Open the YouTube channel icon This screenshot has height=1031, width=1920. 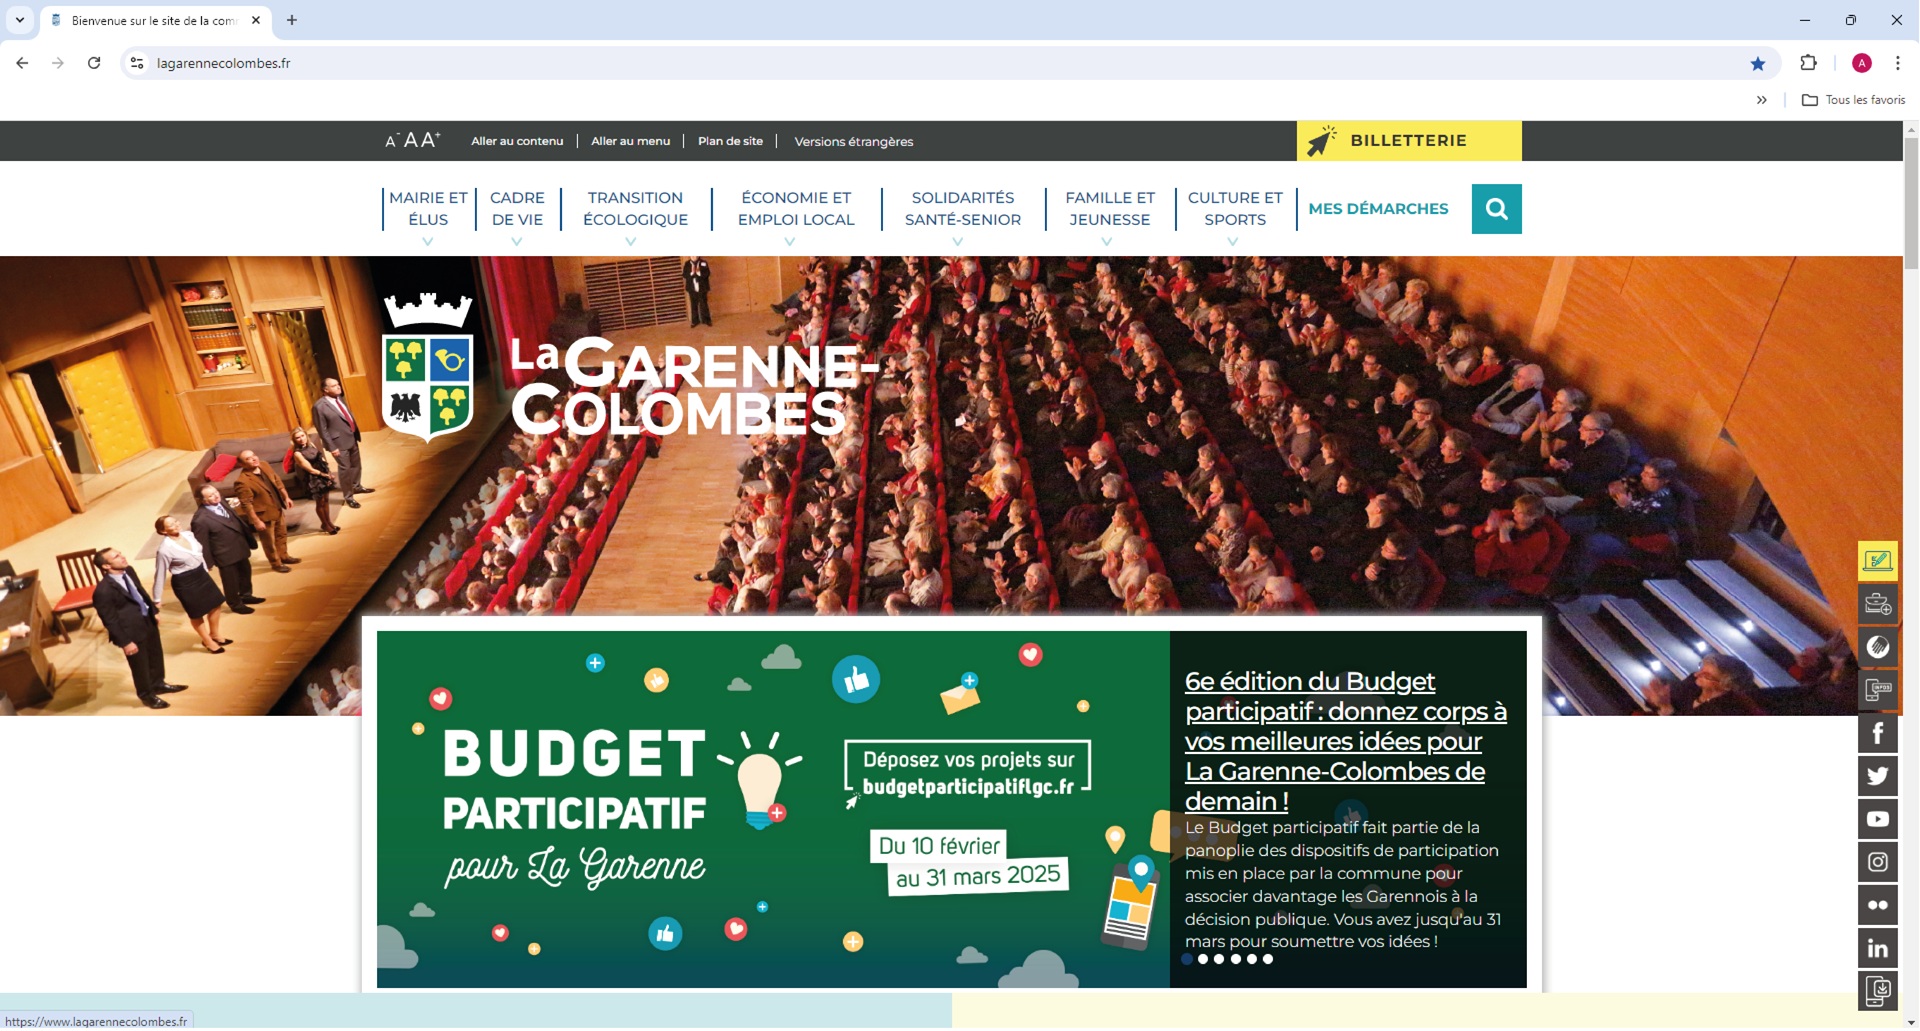click(1877, 820)
